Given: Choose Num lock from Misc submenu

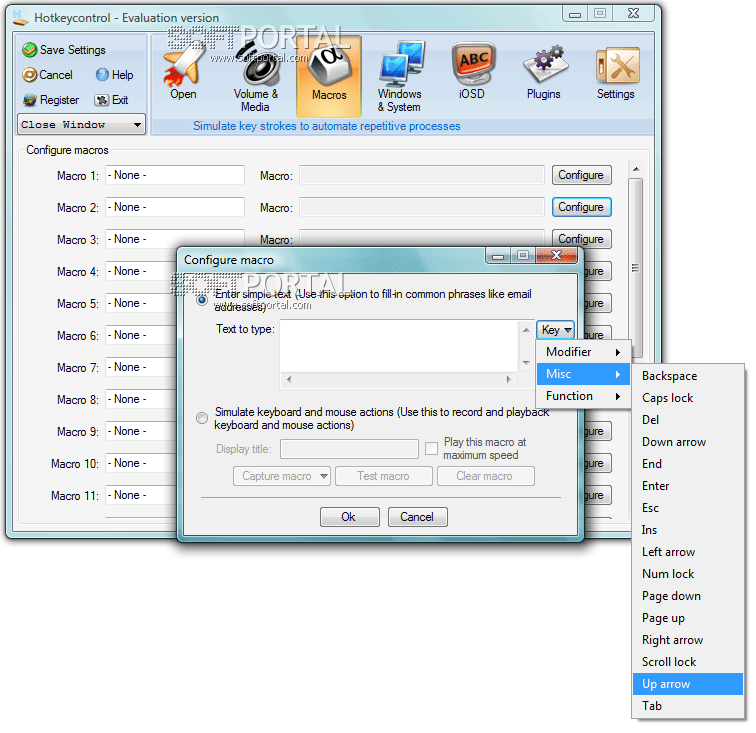Looking at the screenshot, I should tap(688, 574).
